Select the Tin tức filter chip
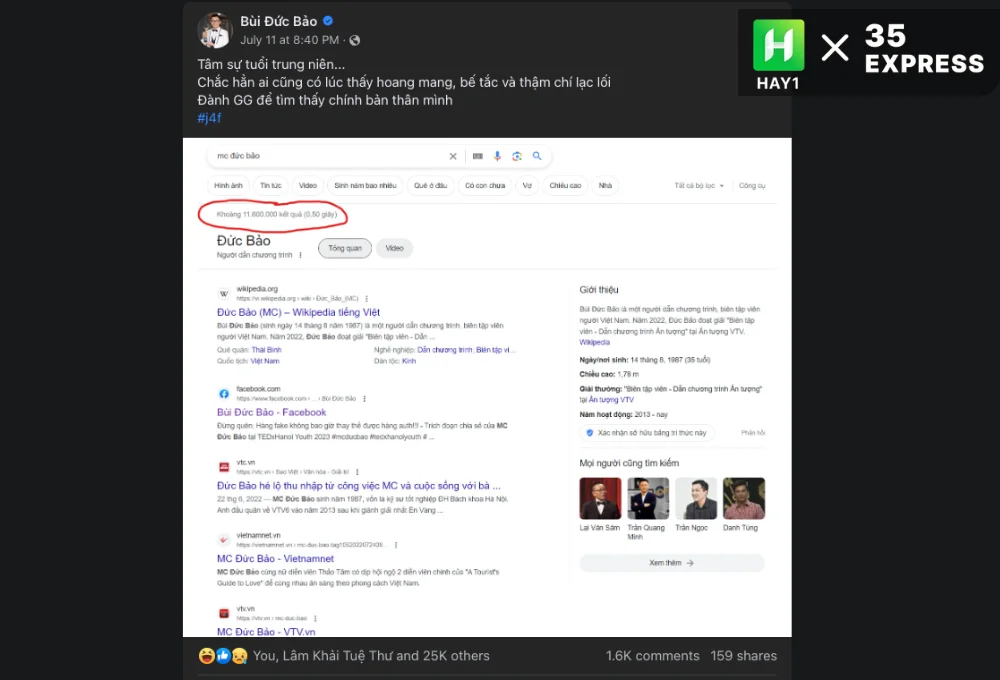1000x680 pixels. pos(270,186)
